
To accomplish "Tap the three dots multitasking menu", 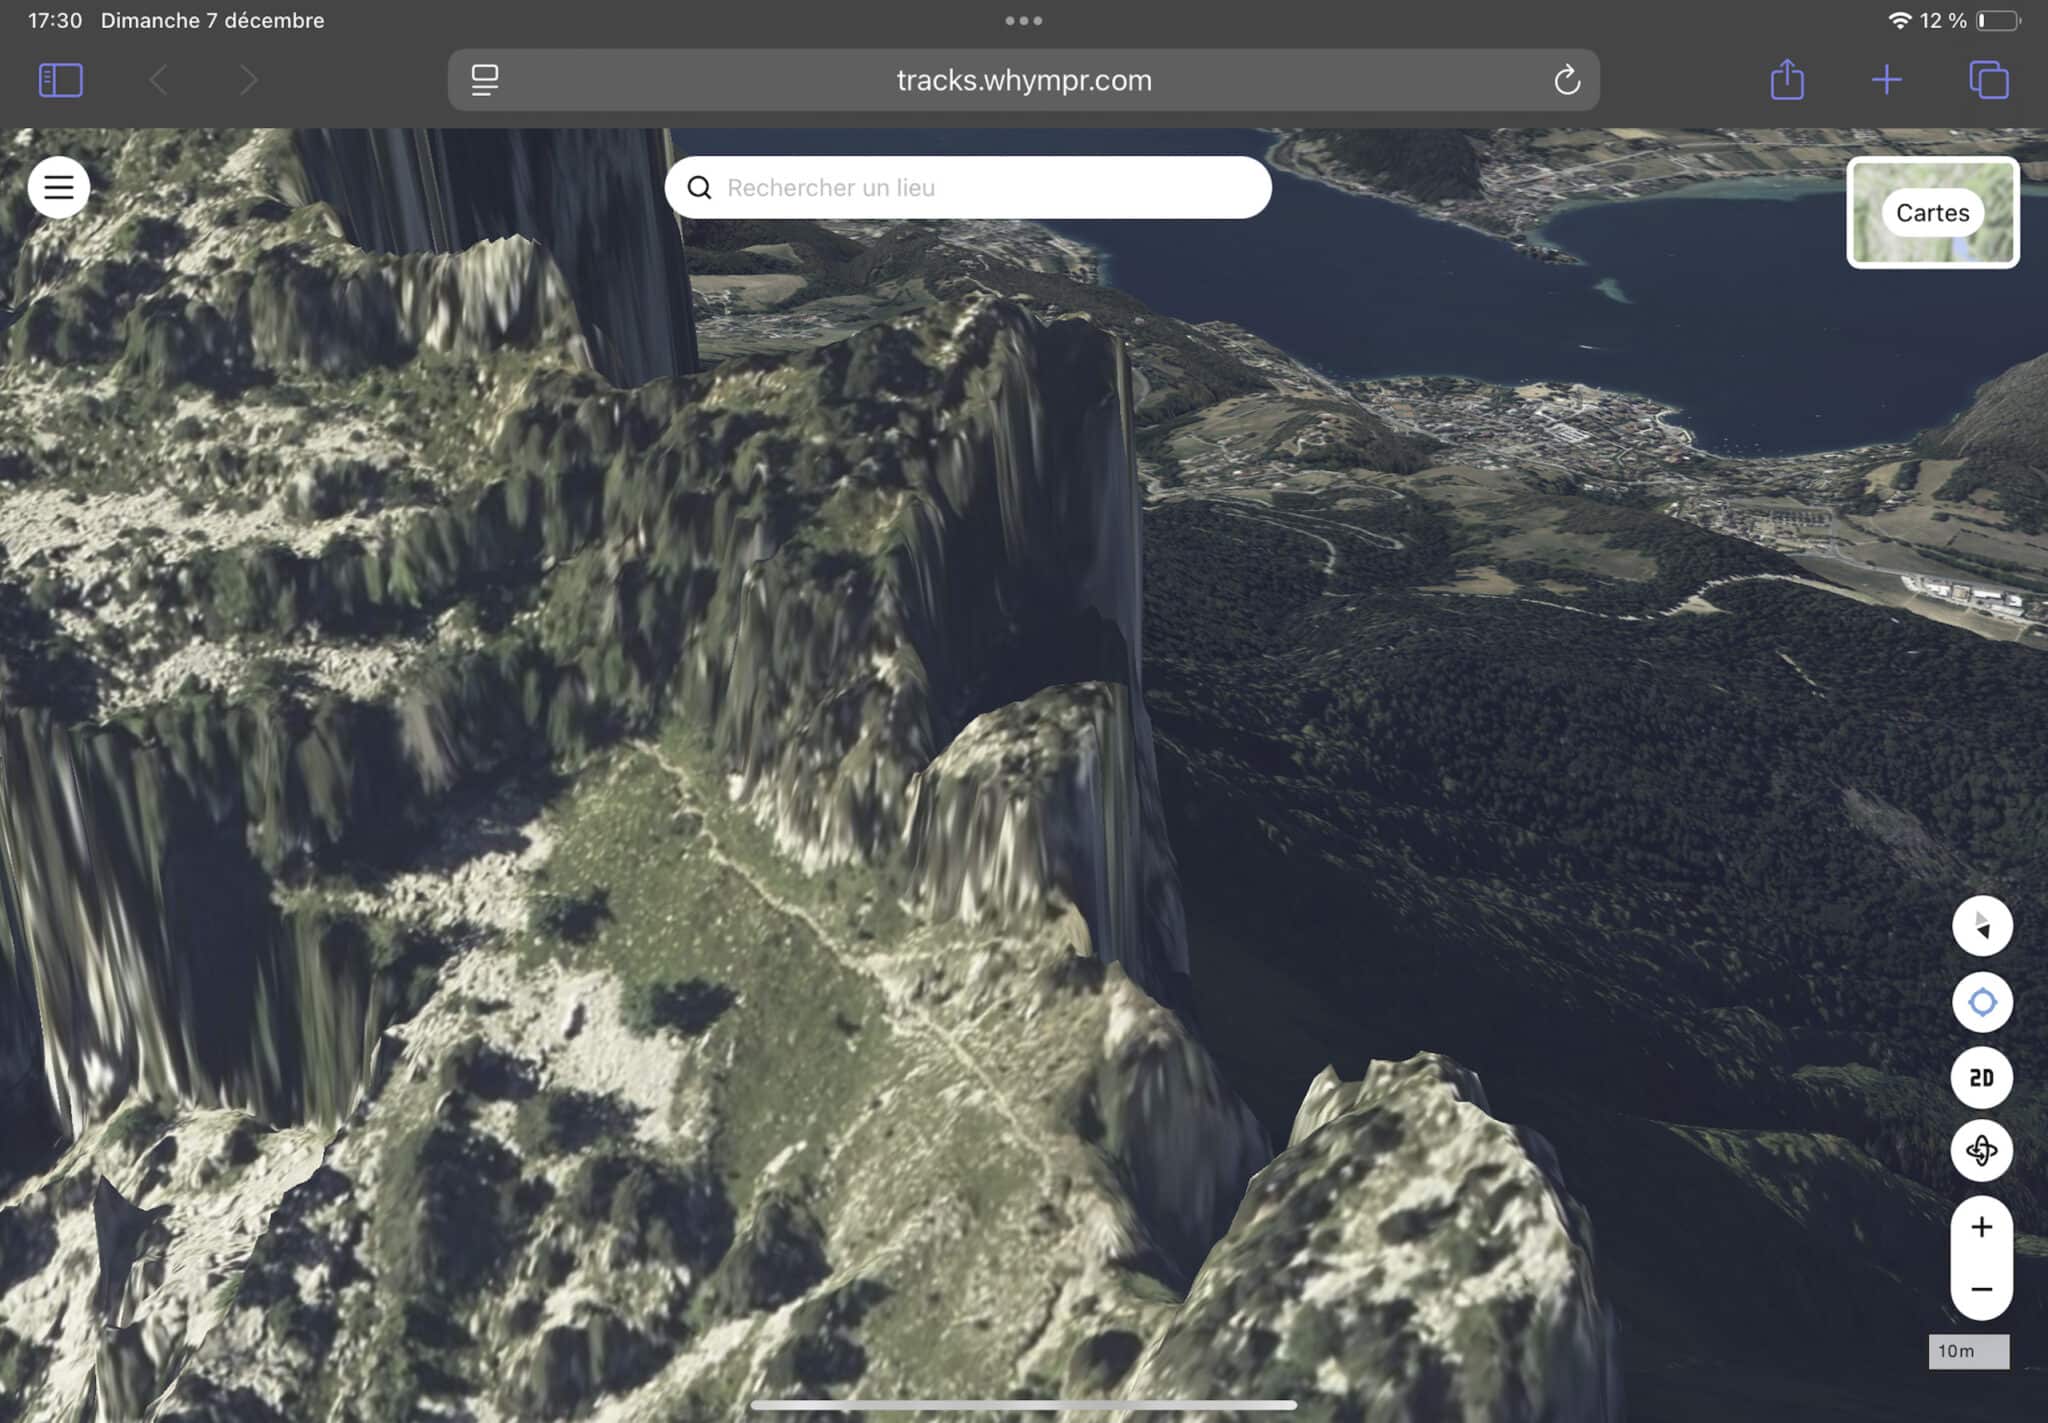I will click(x=1023, y=20).
